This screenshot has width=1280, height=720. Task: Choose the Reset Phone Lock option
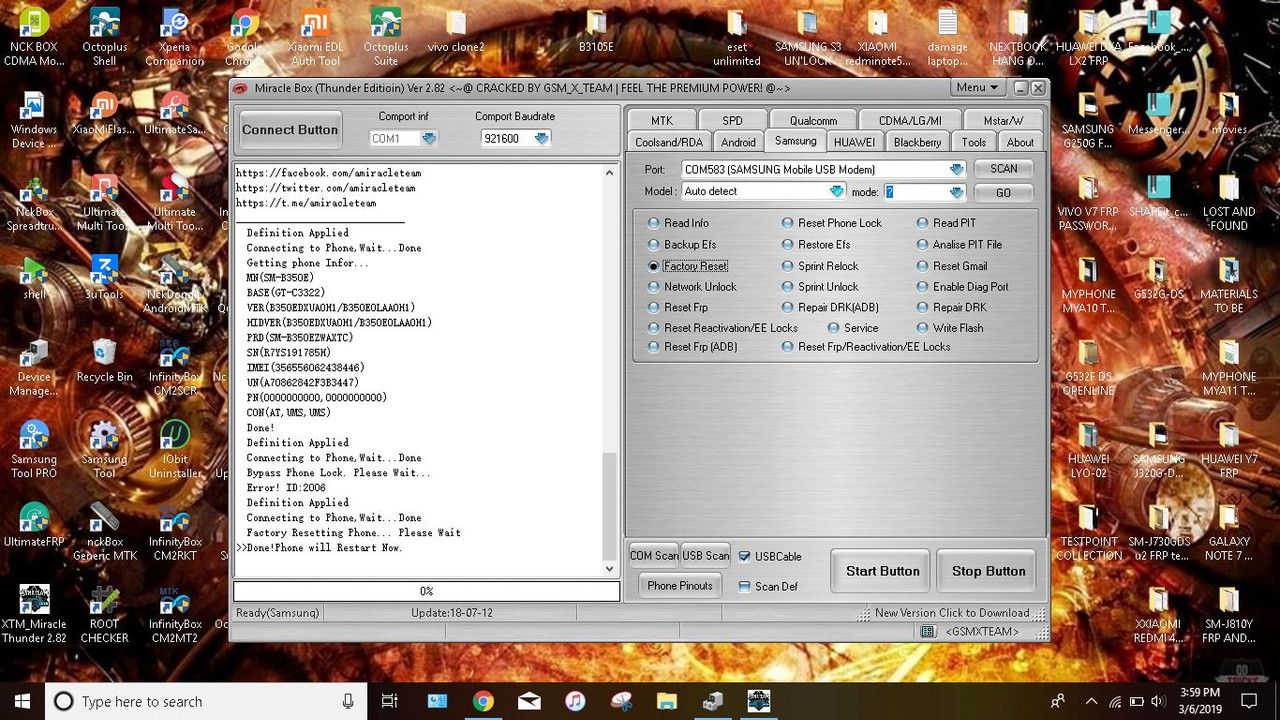(832, 223)
